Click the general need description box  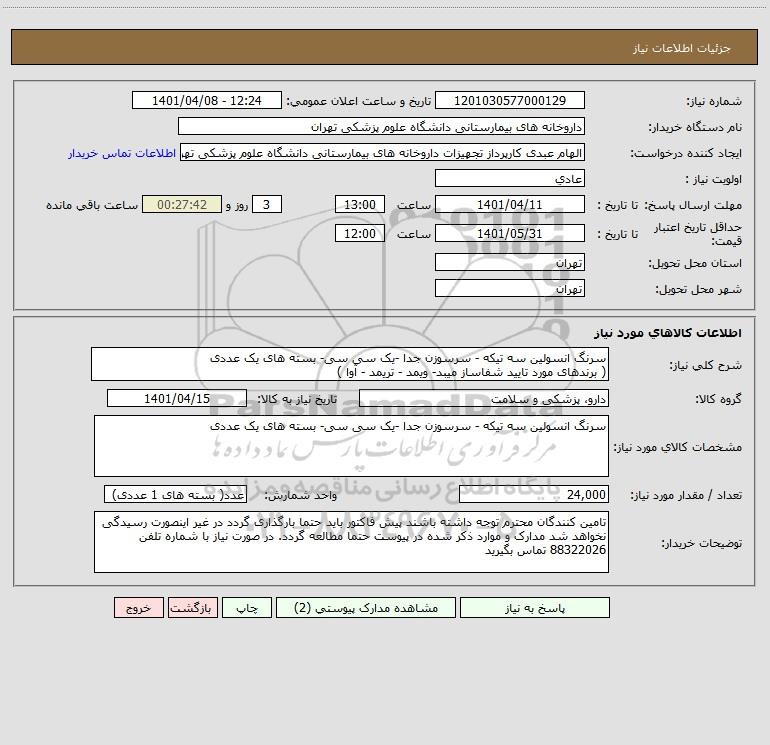350,364
